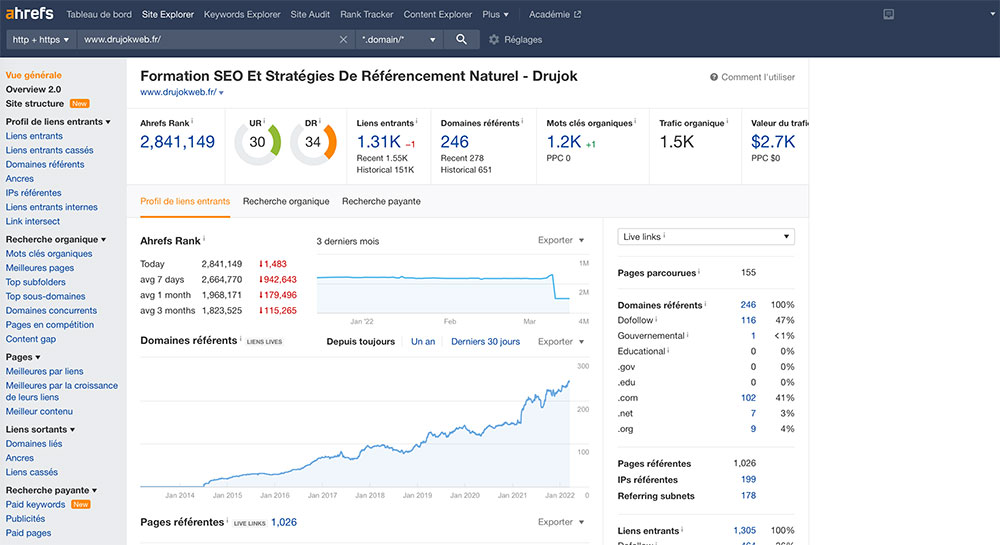
Task: Open the protocol http + https dropdown
Action: pos(41,40)
